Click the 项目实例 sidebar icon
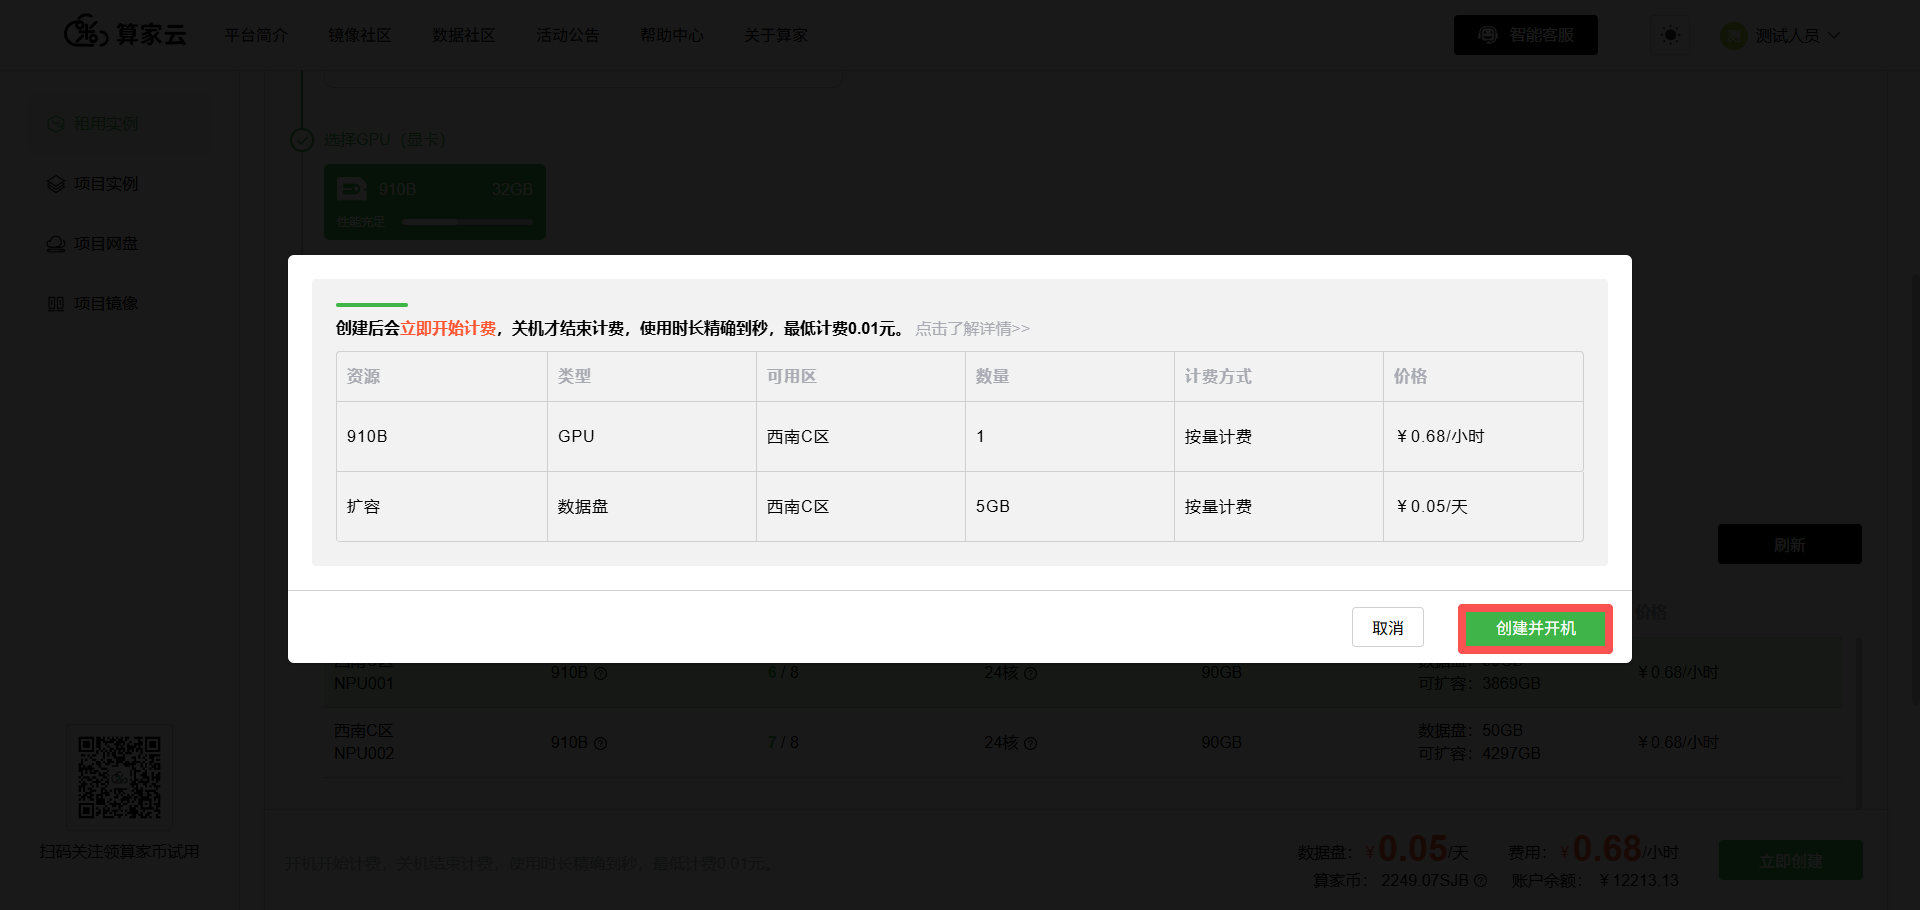 pyautogui.click(x=56, y=184)
